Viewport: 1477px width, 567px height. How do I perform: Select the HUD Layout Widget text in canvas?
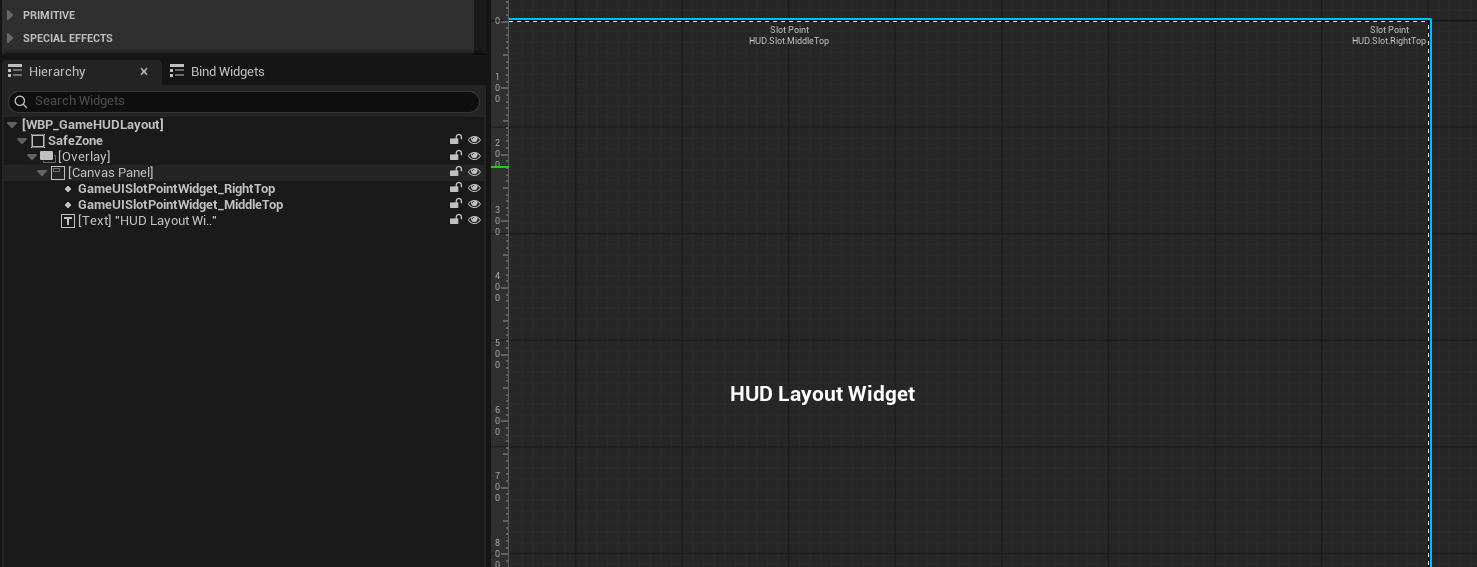(x=822, y=394)
